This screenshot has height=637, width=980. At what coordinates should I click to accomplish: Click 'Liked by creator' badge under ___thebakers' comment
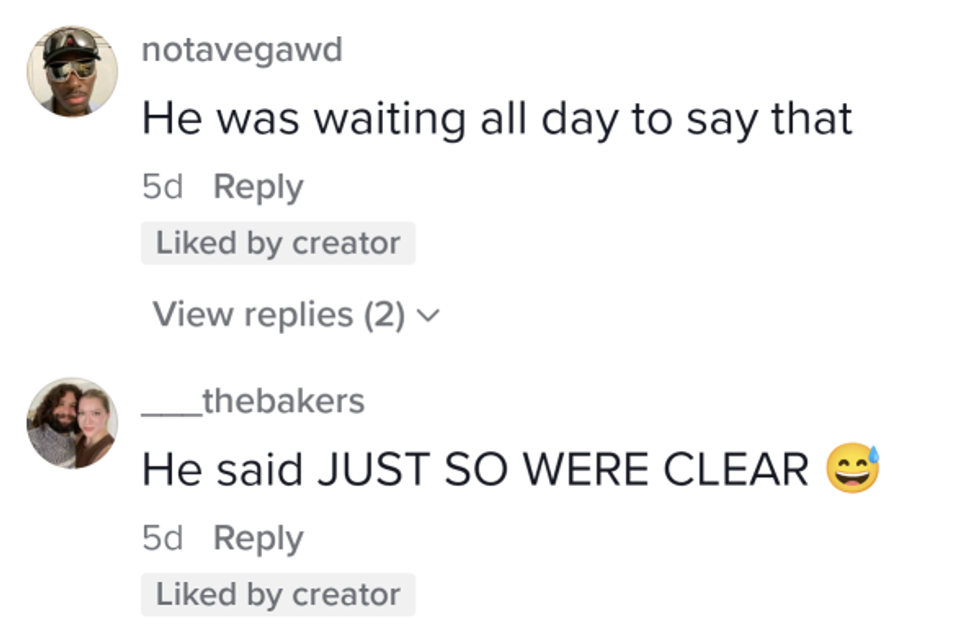pos(278,594)
